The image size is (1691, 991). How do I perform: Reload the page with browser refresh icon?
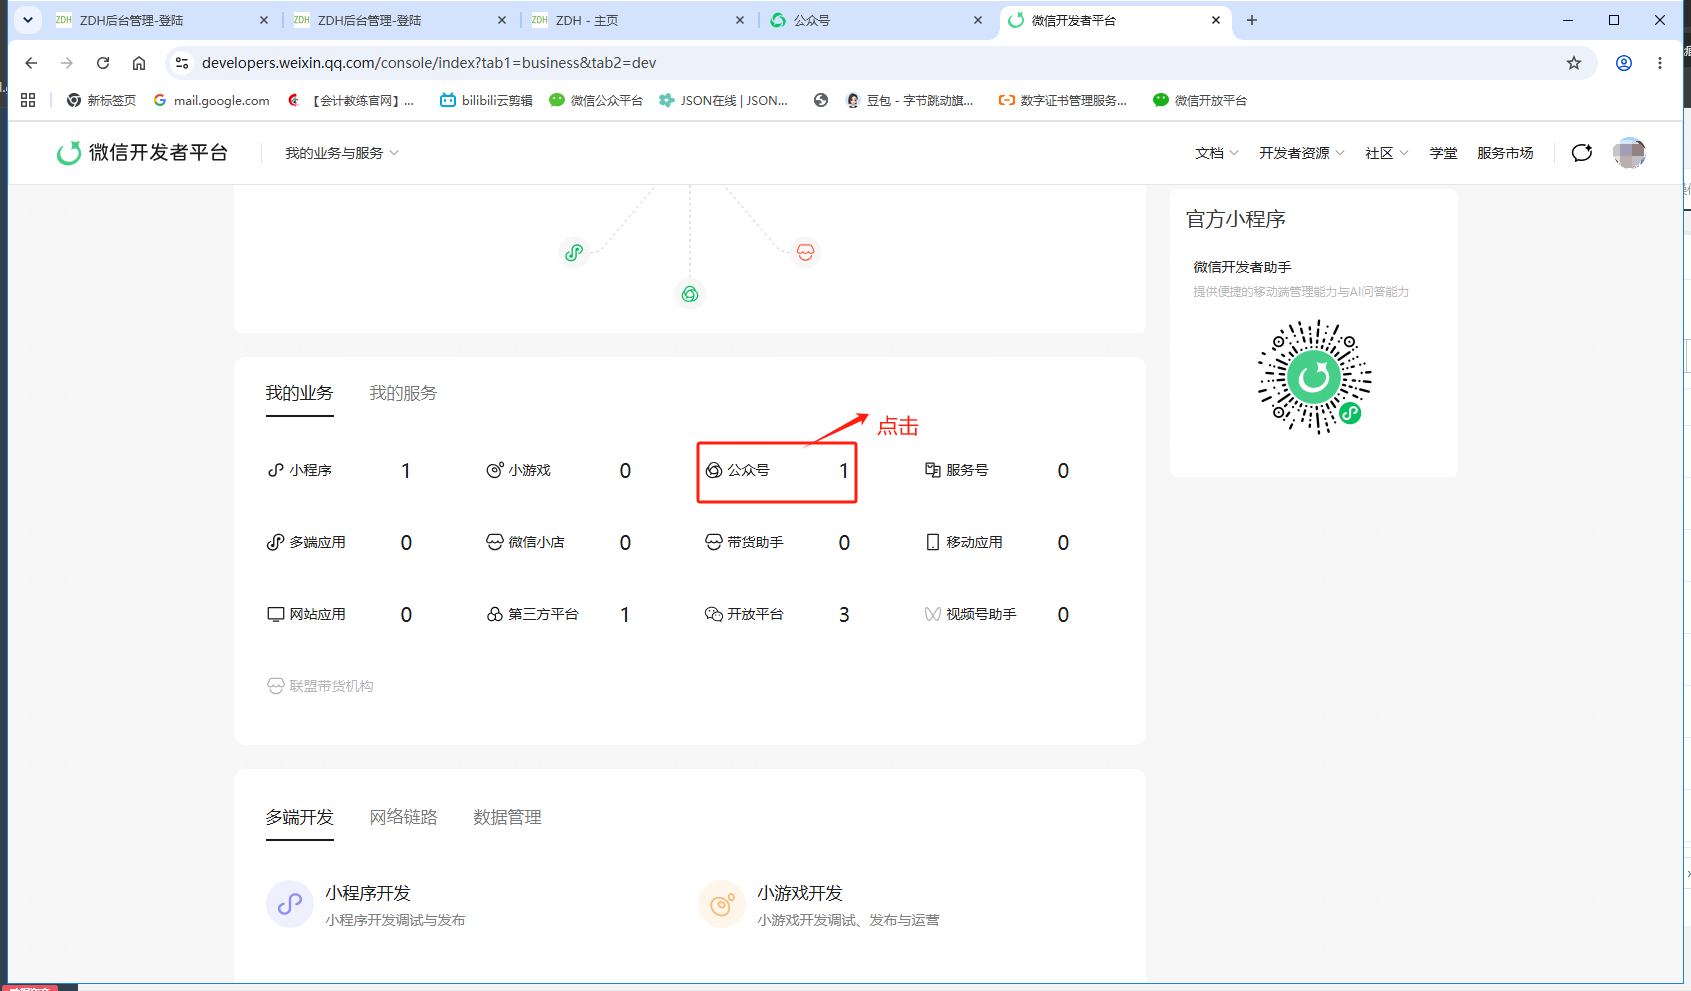[103, 63]
